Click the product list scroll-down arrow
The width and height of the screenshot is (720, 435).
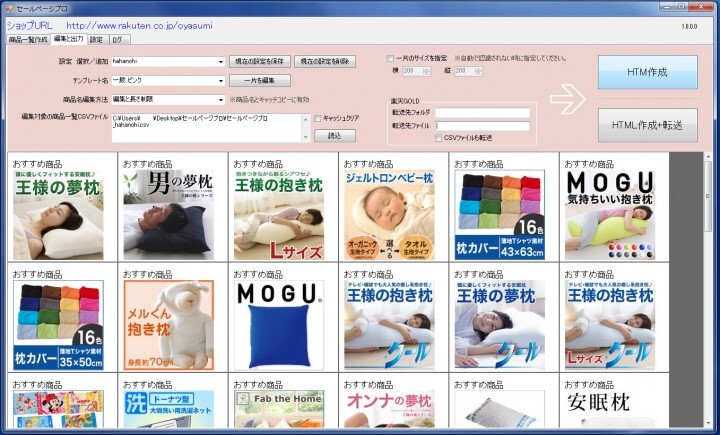pos(709,423)
